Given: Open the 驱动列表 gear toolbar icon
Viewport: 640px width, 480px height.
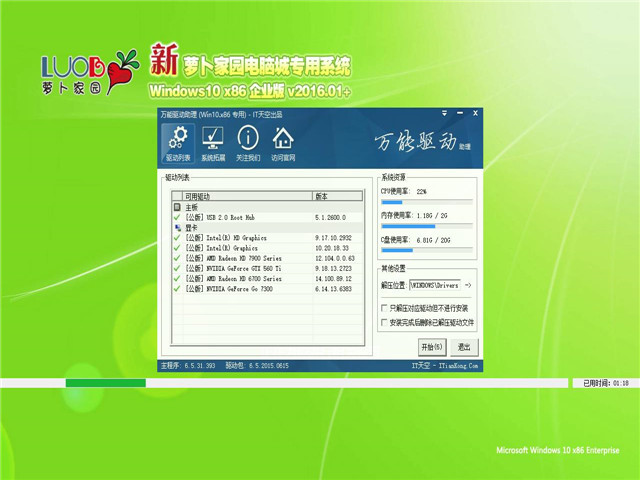Looking at the screenshot, I should pyautogui.click(x=178, y=144).
